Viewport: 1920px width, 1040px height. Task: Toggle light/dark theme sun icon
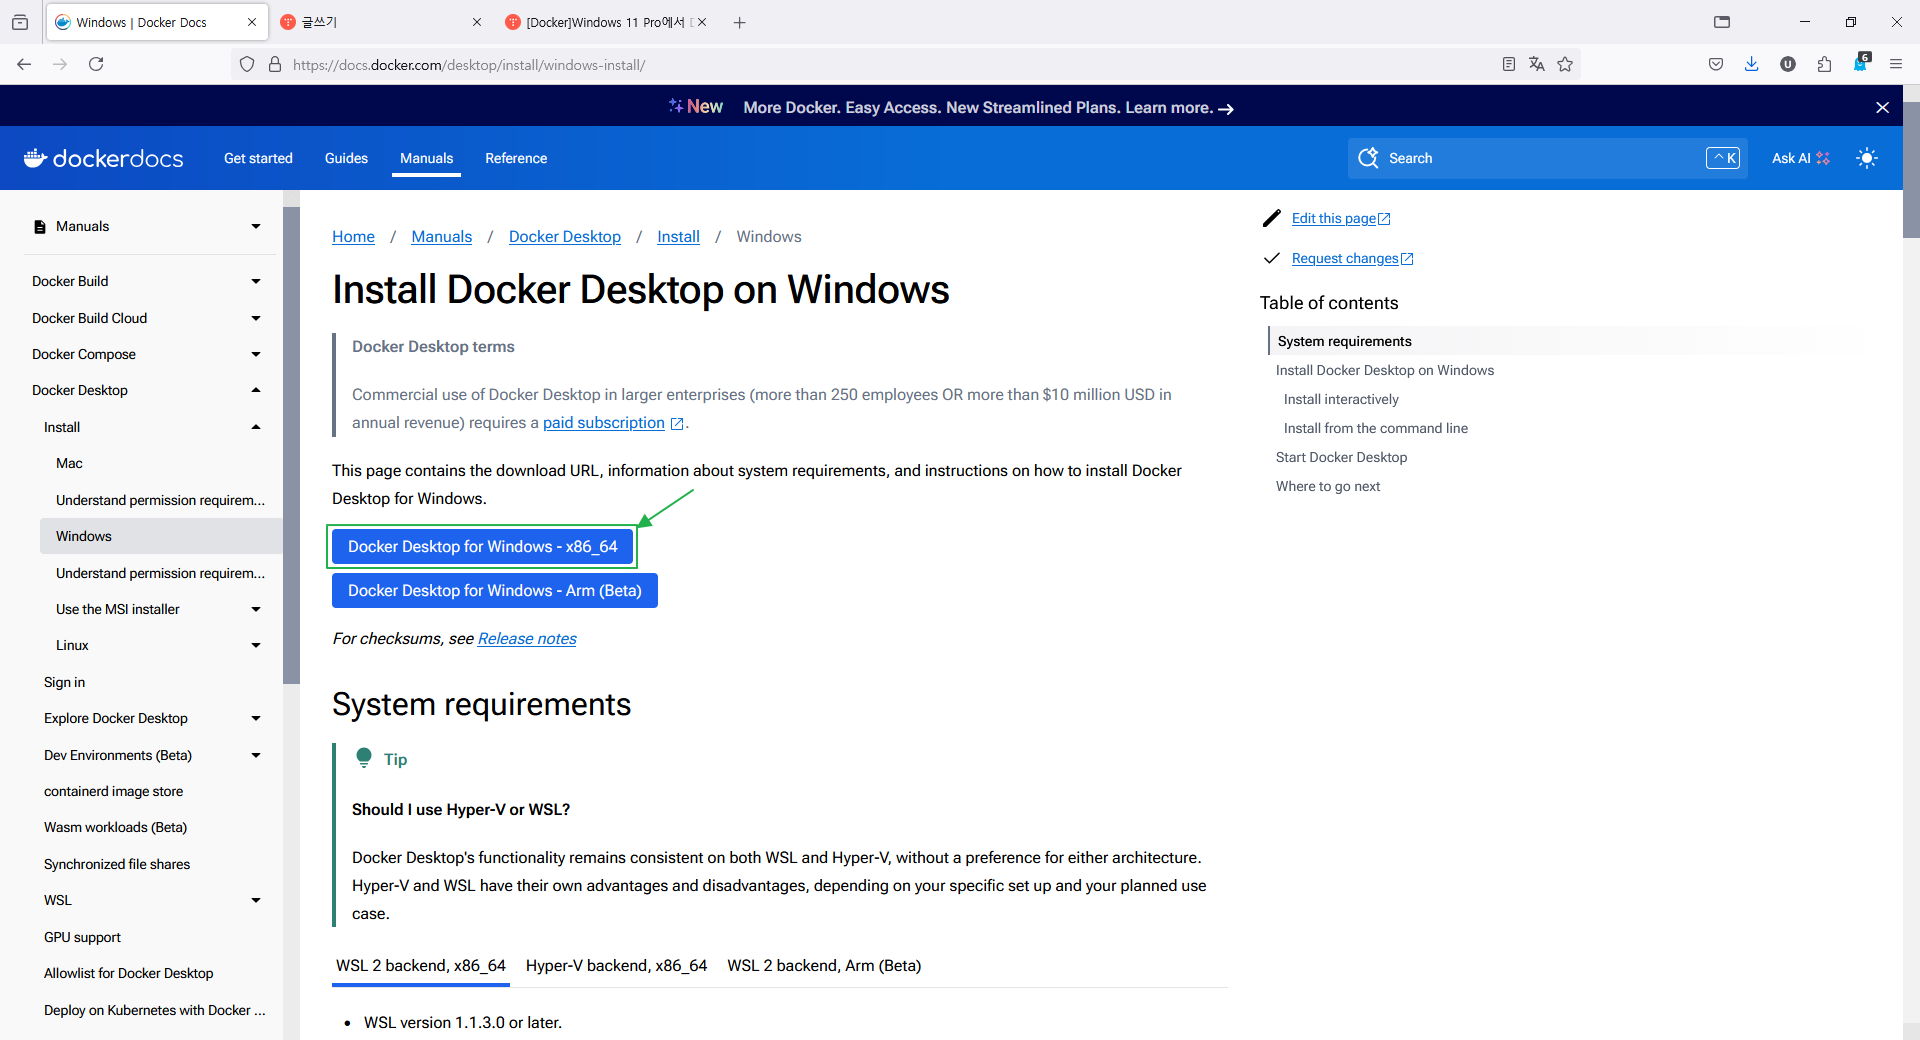pos(1867,158)
